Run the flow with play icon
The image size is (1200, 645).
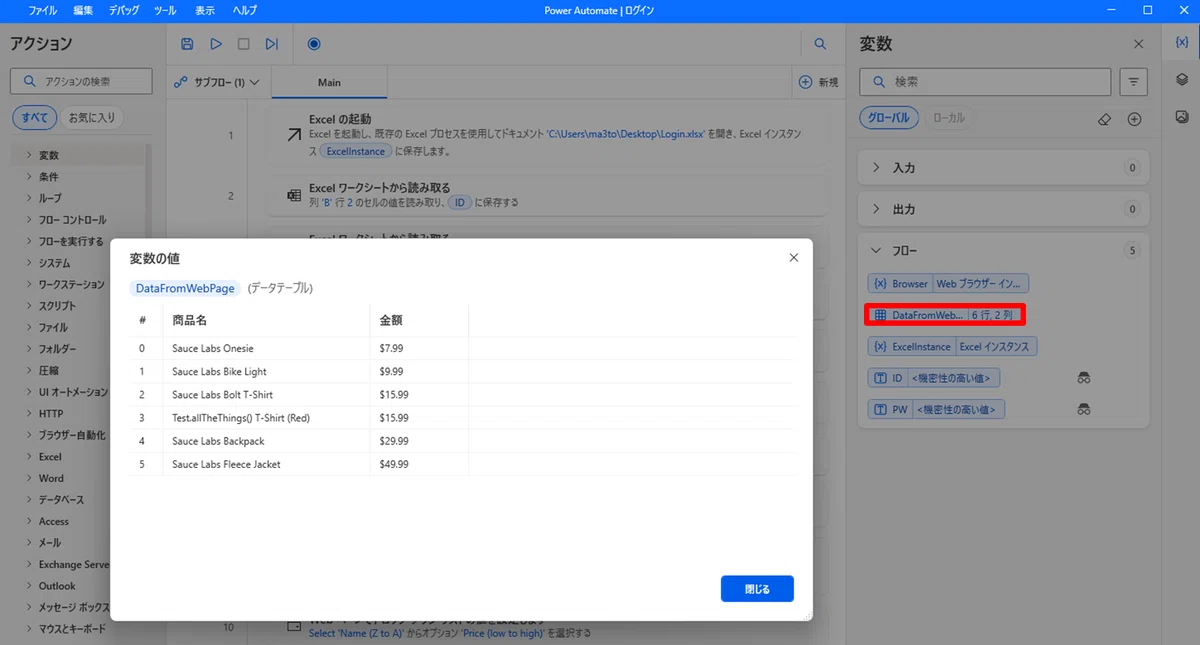216,44
